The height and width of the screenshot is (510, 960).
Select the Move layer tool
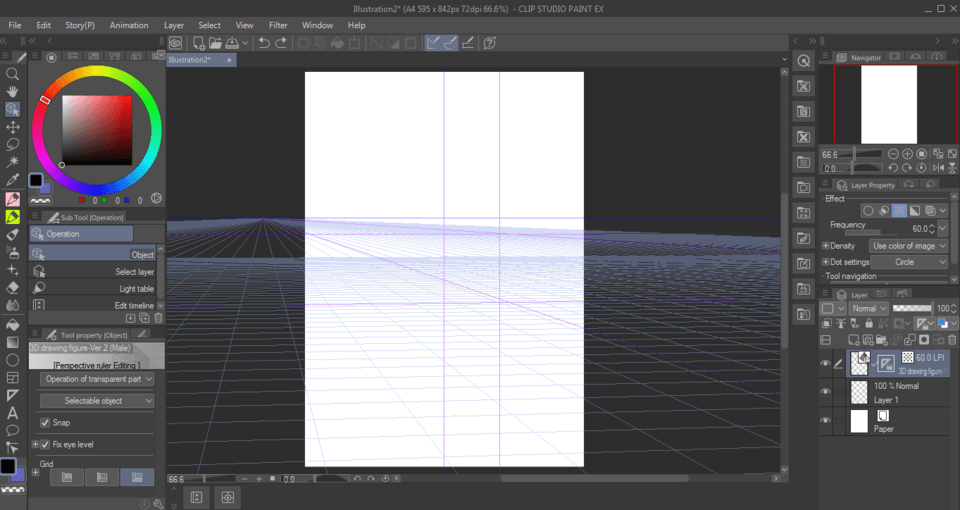coord(12,127)
